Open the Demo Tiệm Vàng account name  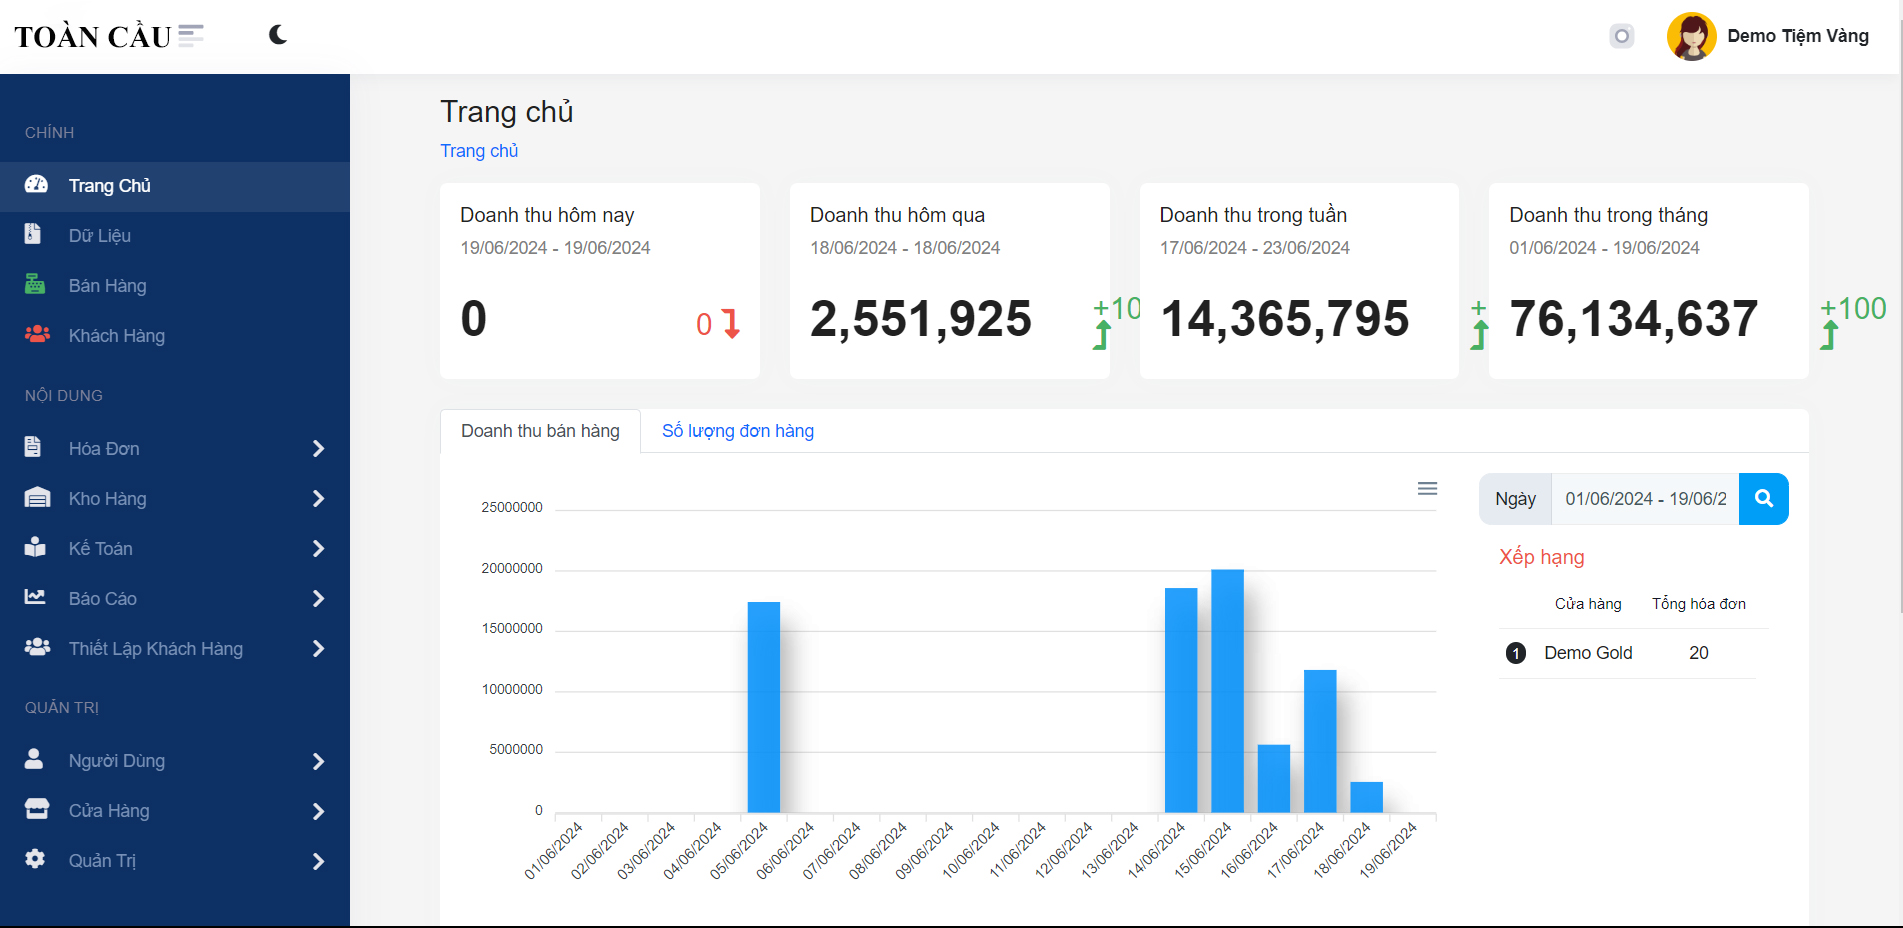(x=1798, y=36)
